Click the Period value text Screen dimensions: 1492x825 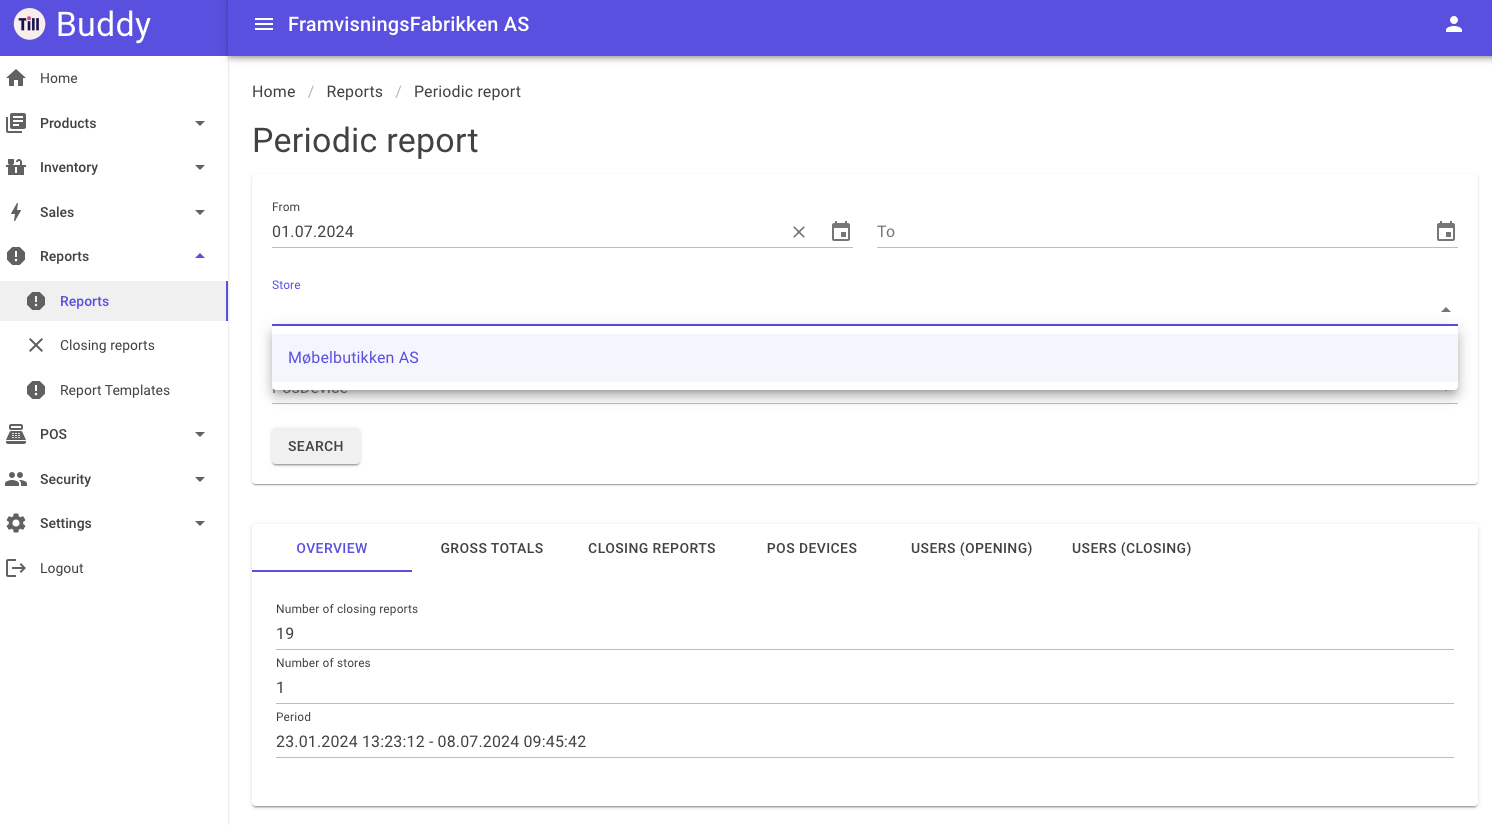pos(431,741)
